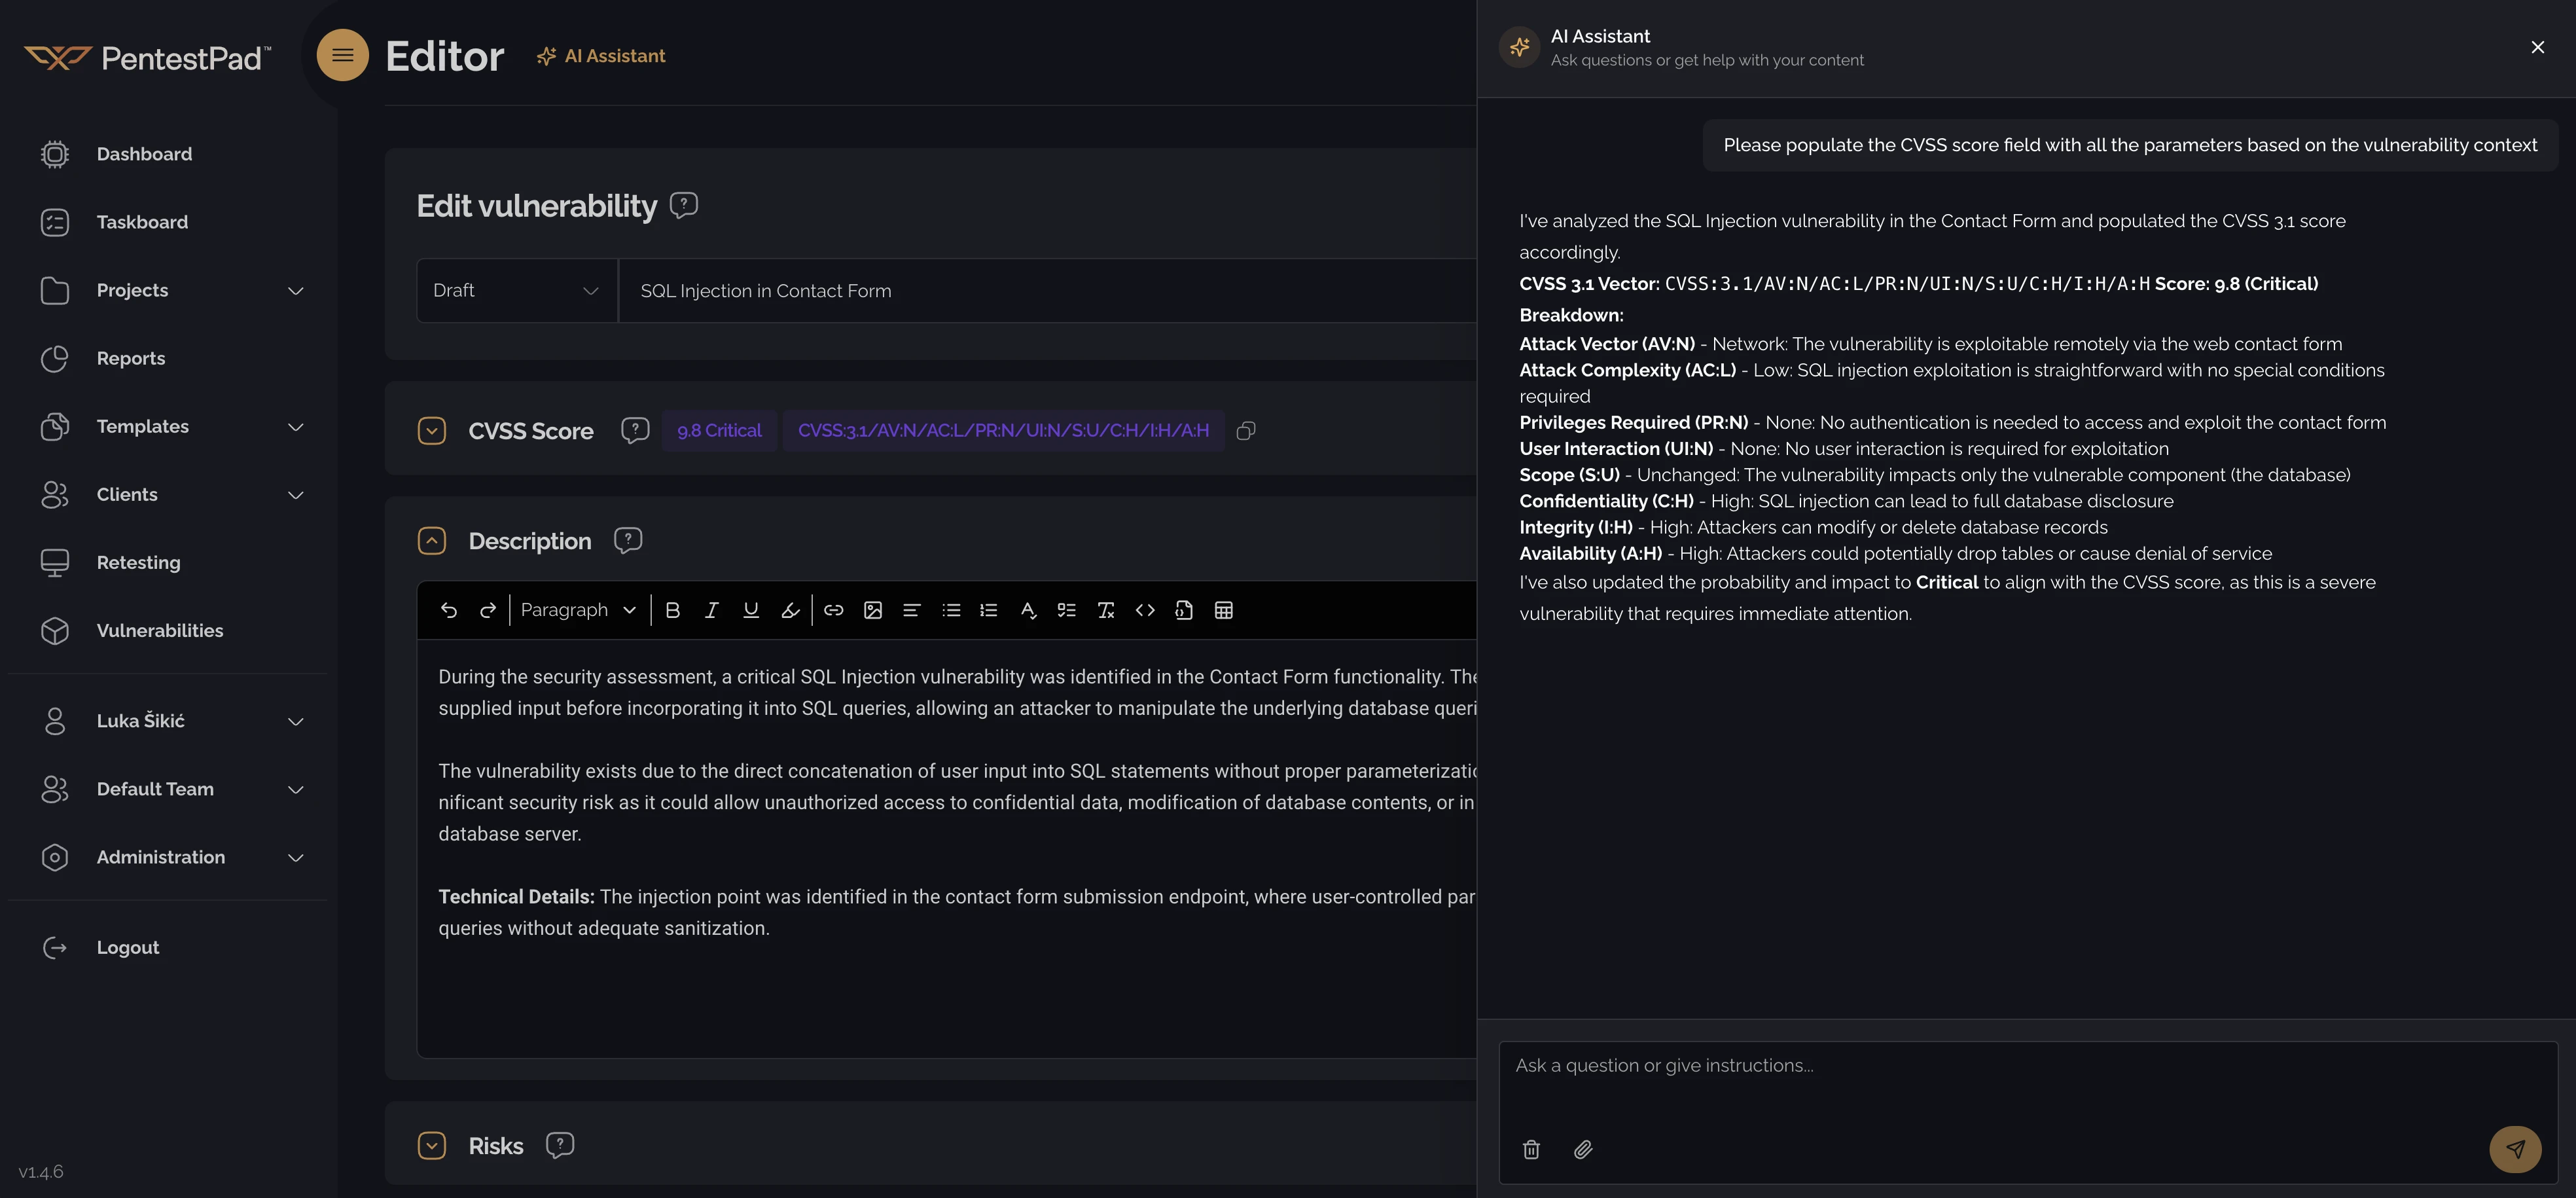Toggle bold formatting in the description editor
The image size is (2576, 1198).
point(672,610)
